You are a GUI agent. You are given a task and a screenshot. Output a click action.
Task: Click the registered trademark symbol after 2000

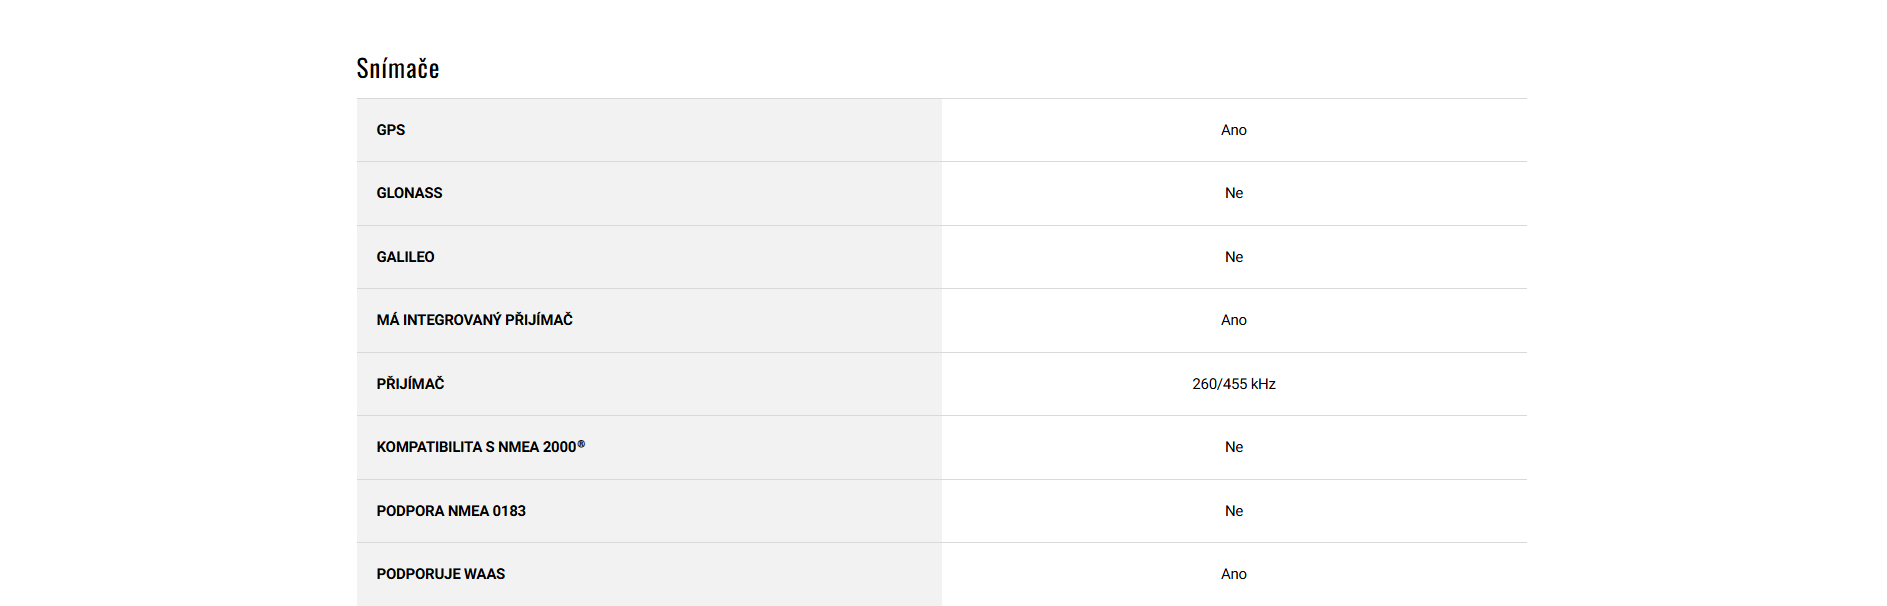(x=581, y=444)
